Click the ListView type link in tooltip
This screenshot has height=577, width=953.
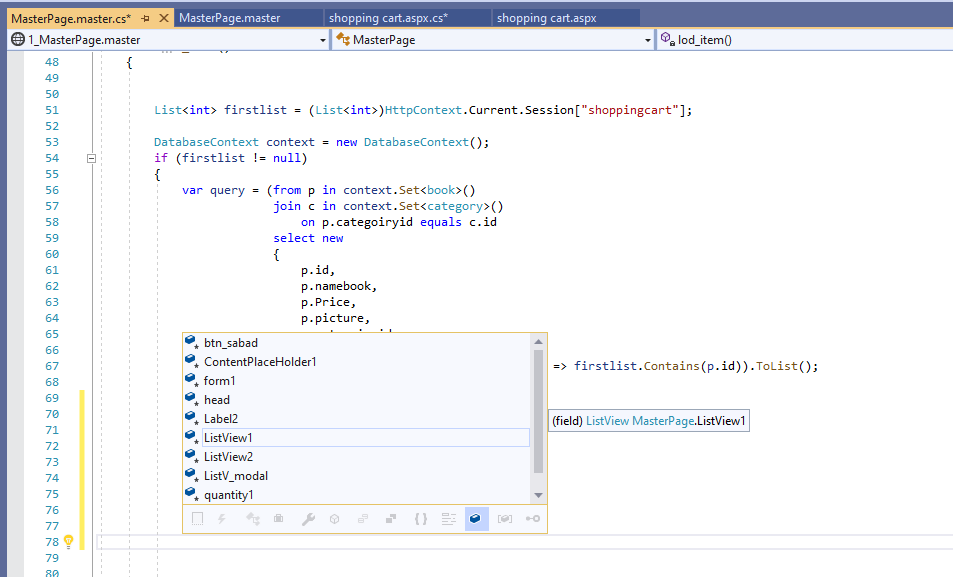[607, 421]
